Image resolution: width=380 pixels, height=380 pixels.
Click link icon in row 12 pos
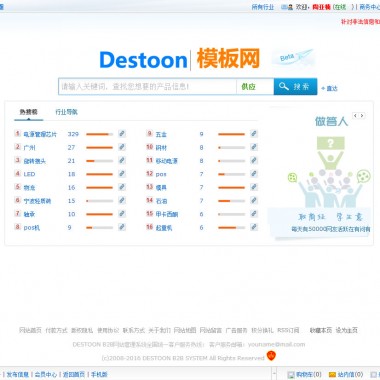coord(254,174)
